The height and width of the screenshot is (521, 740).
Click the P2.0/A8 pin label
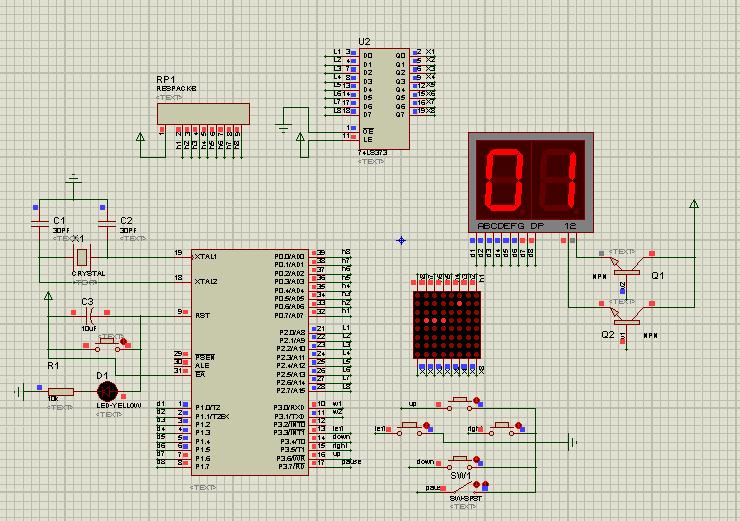[x=292, y=332]
